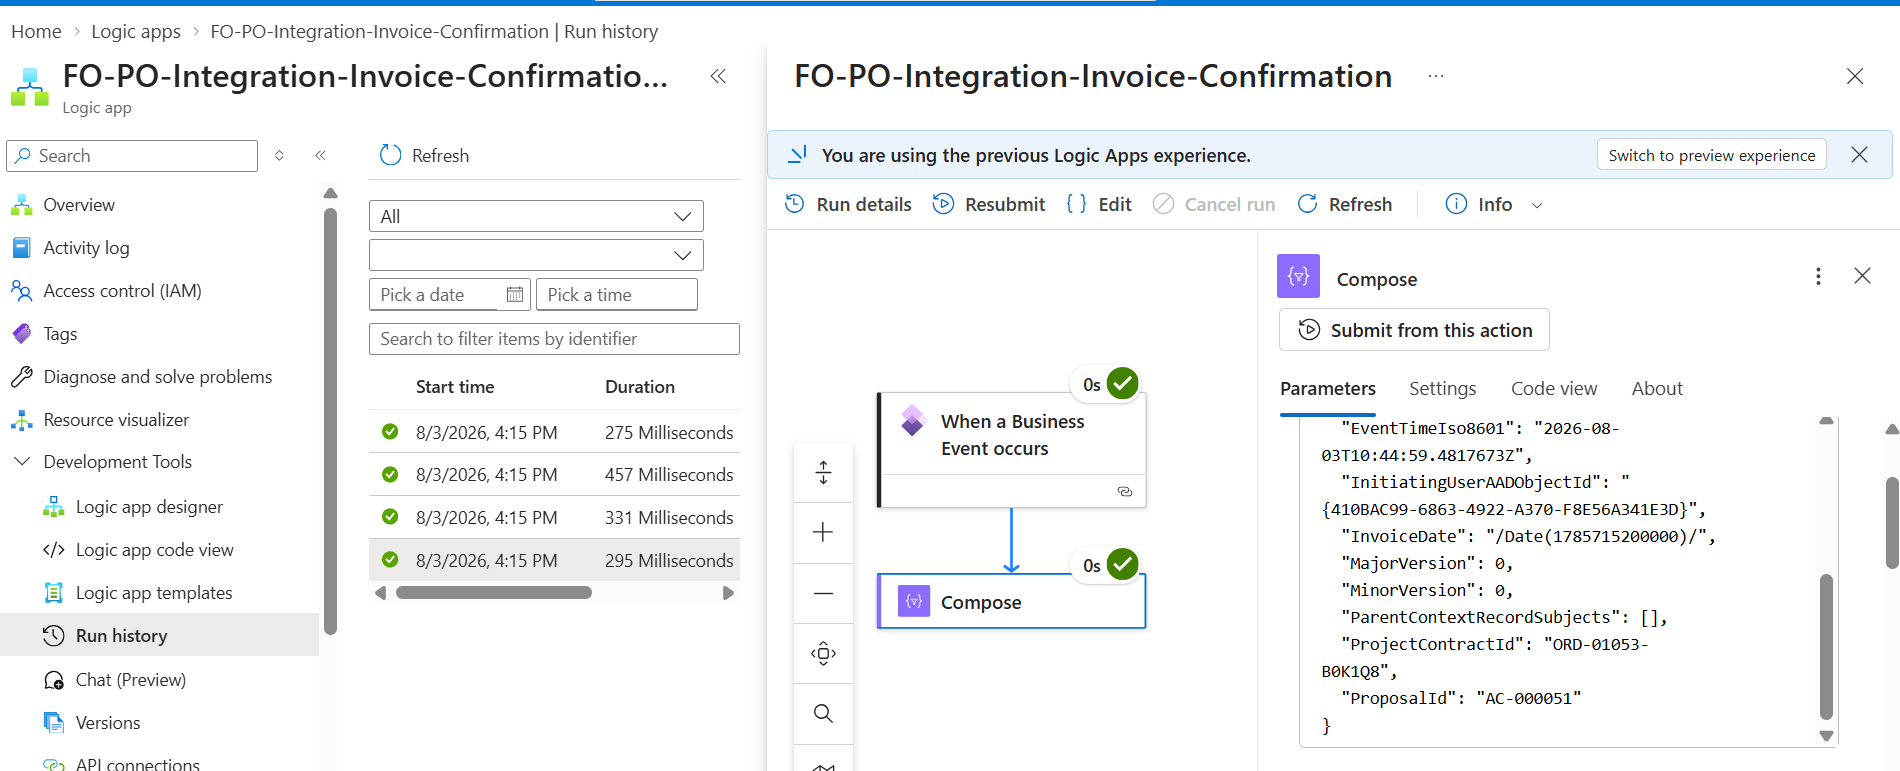
Task: Click the sidebar Search field
Action: (x=132, y=156)
